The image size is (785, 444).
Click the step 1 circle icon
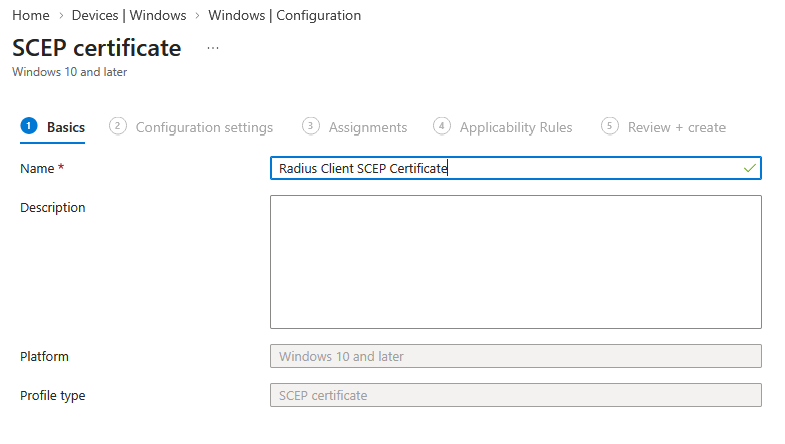[29, 126]
